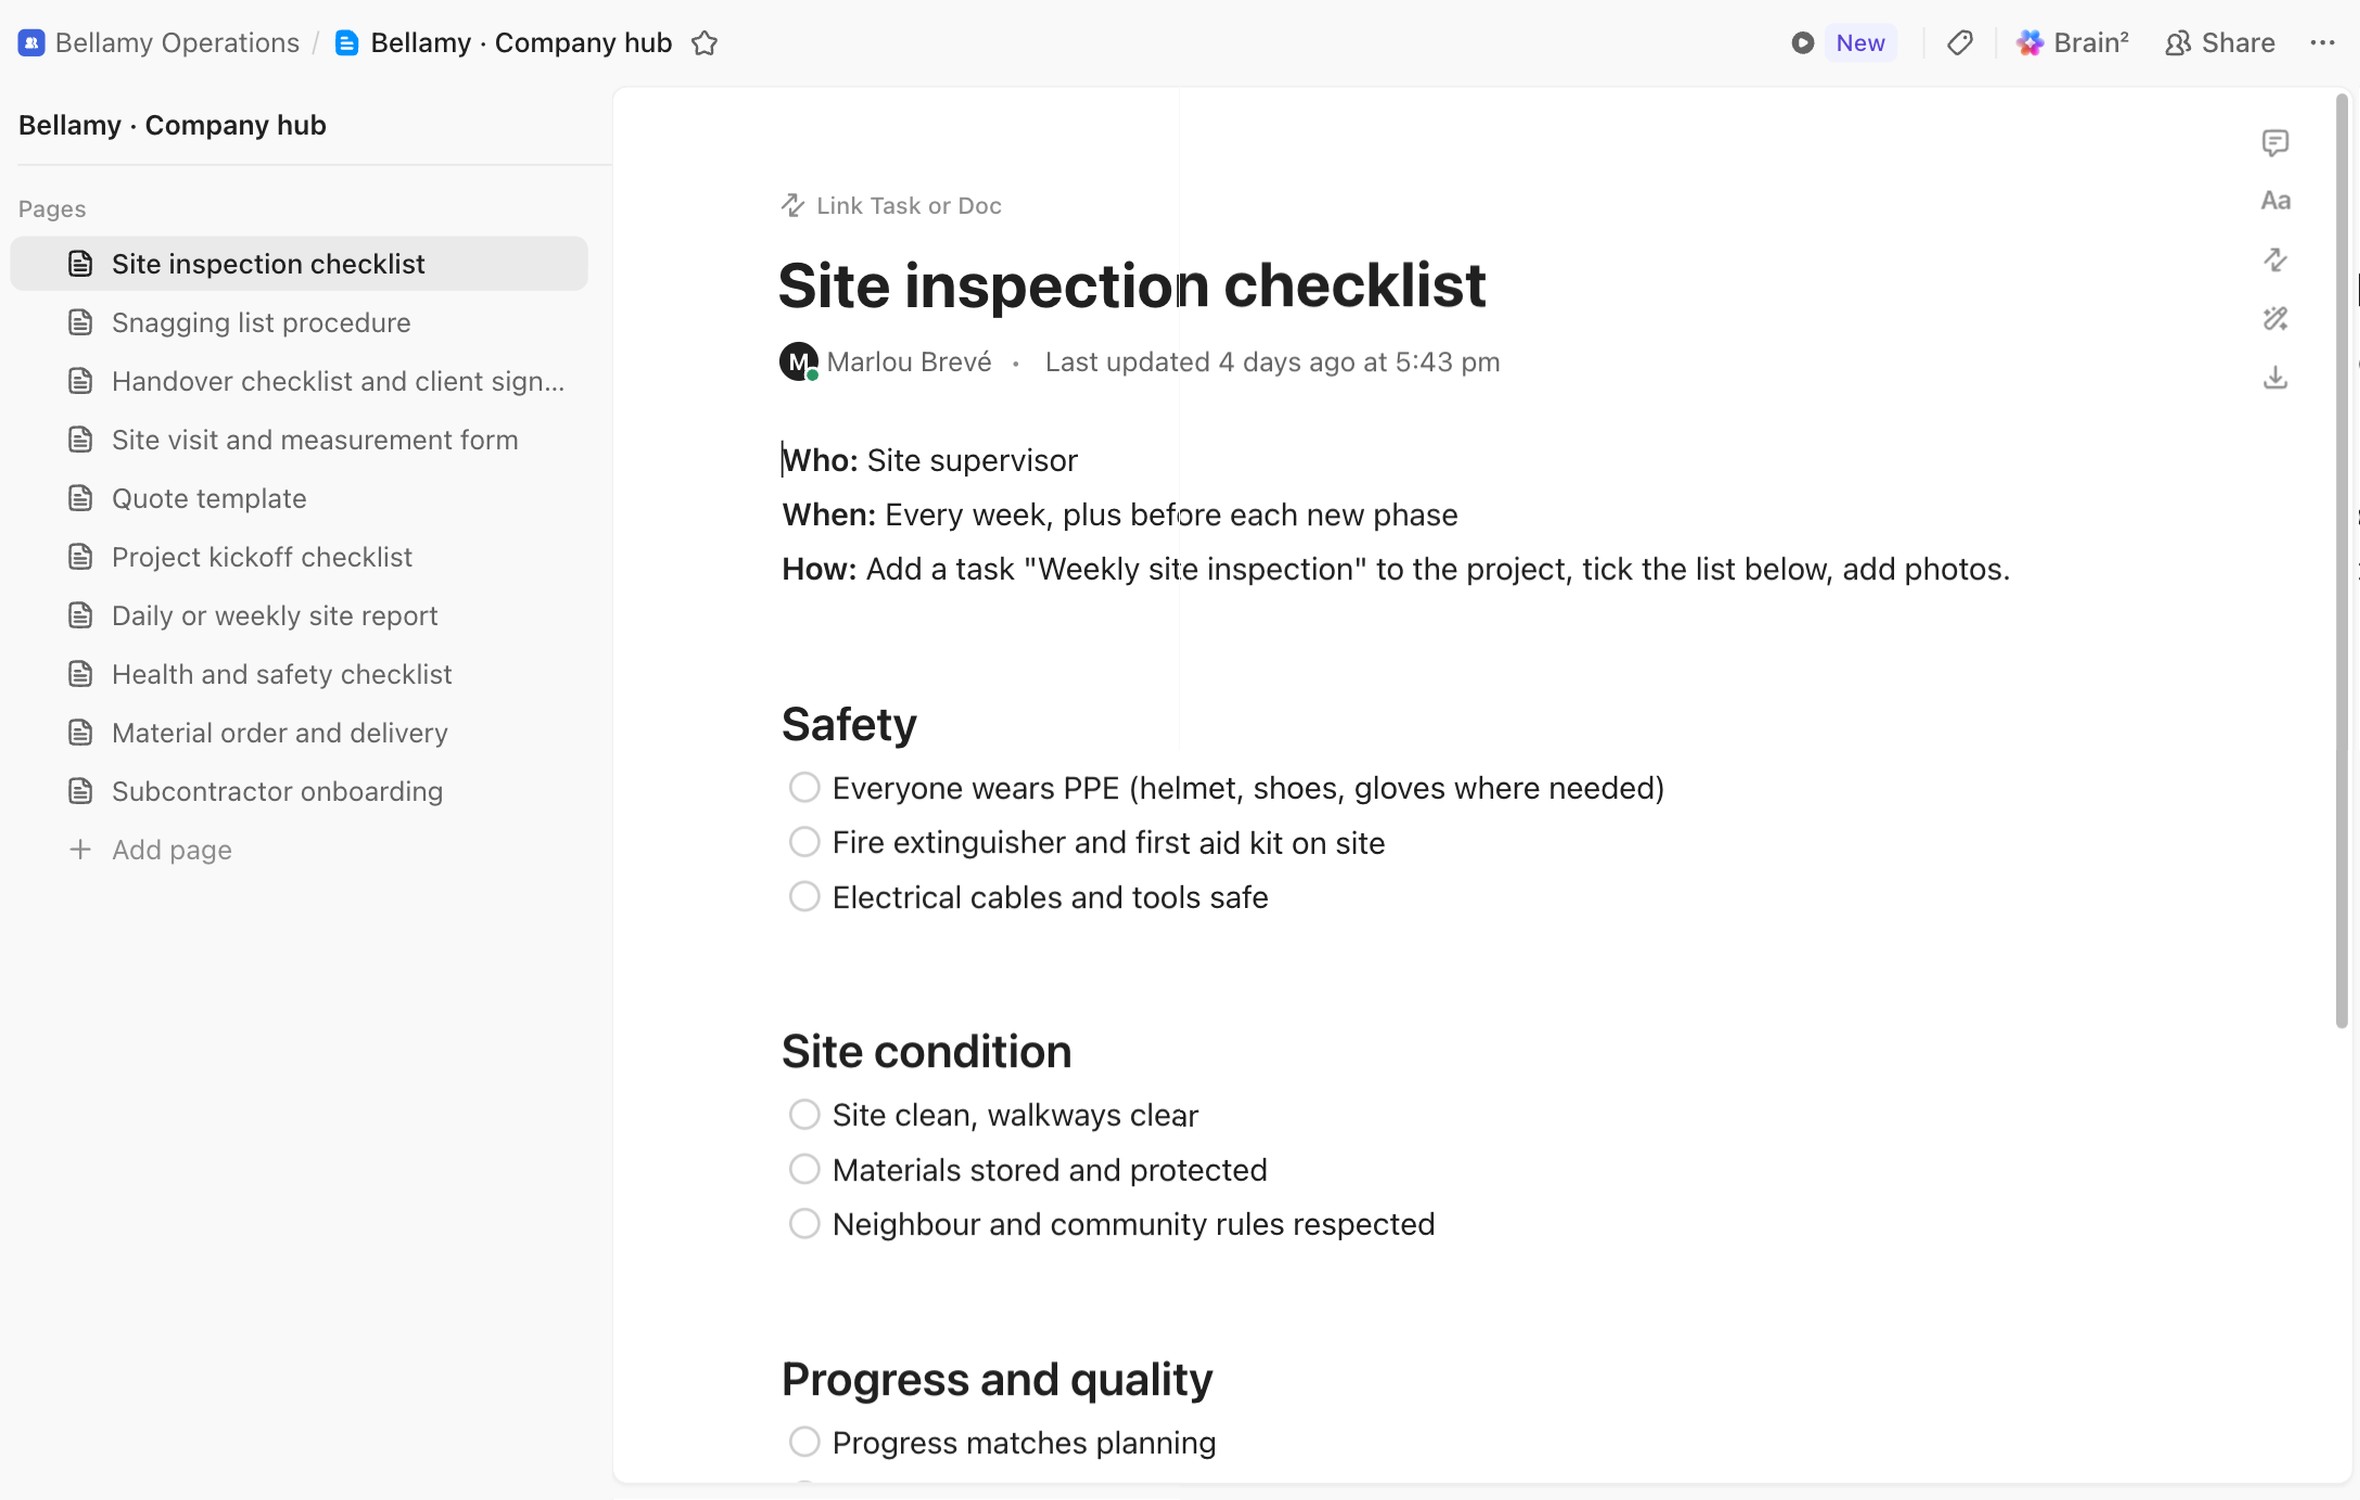Open the Snagging list procedure page
This screenshot has width=2360, height=1500.
[299, 323]
